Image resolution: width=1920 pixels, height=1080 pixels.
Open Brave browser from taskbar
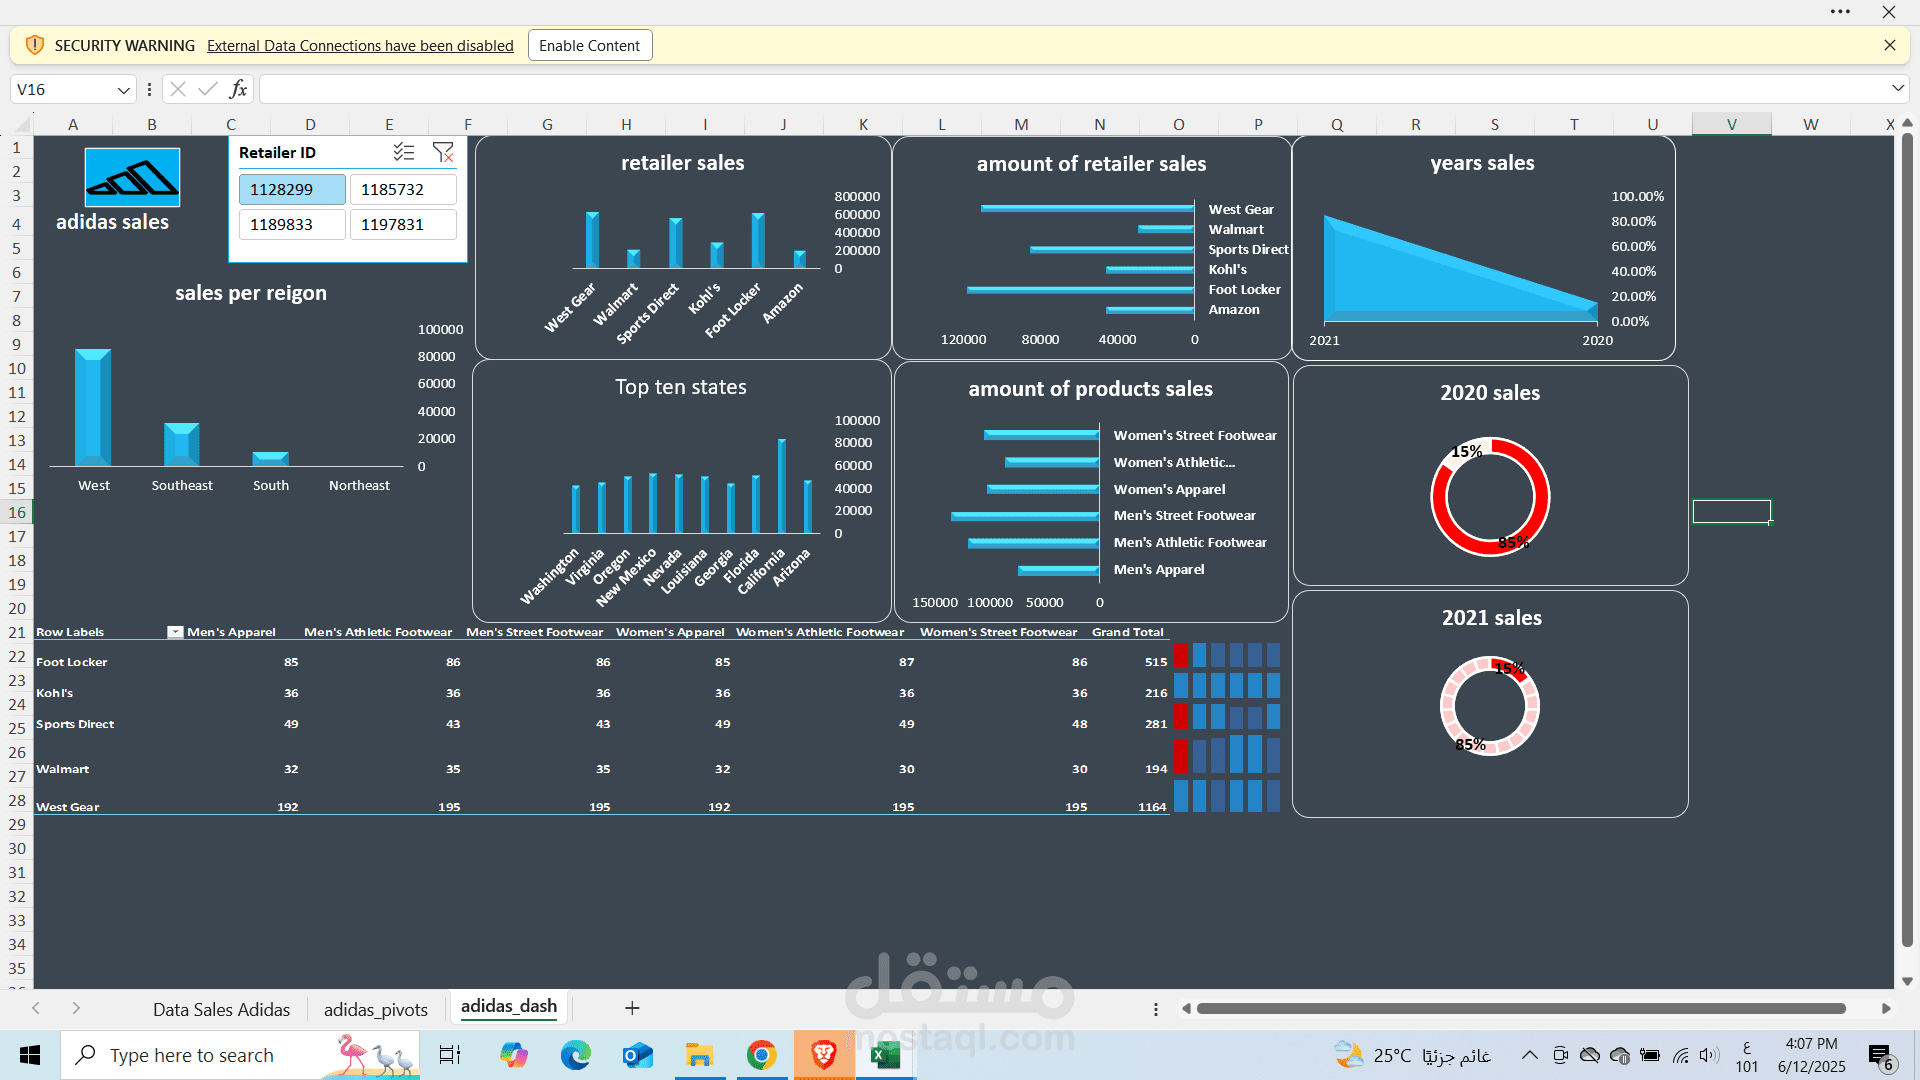coord(824,1055)
